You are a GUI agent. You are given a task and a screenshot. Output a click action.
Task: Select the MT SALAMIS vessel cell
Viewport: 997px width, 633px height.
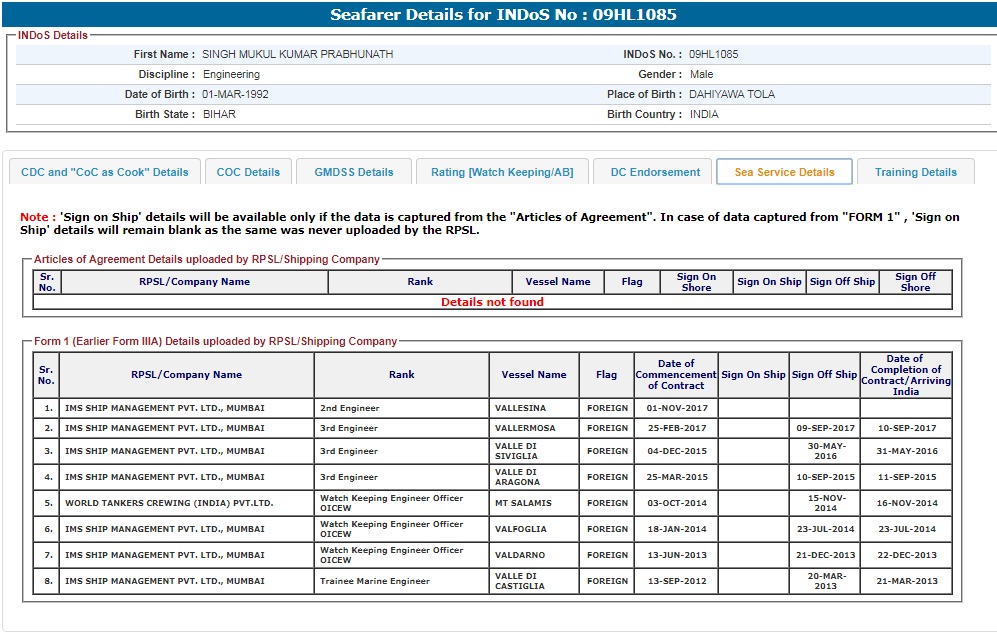coord(523,503)
